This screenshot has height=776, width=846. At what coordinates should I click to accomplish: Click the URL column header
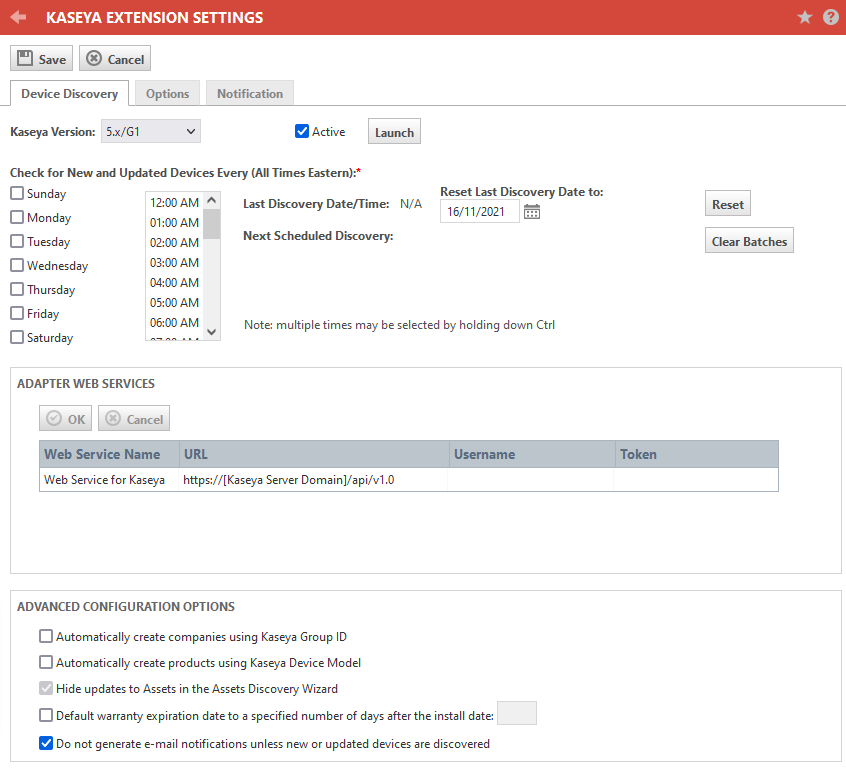pyautogui.click(x=314, y=454)
